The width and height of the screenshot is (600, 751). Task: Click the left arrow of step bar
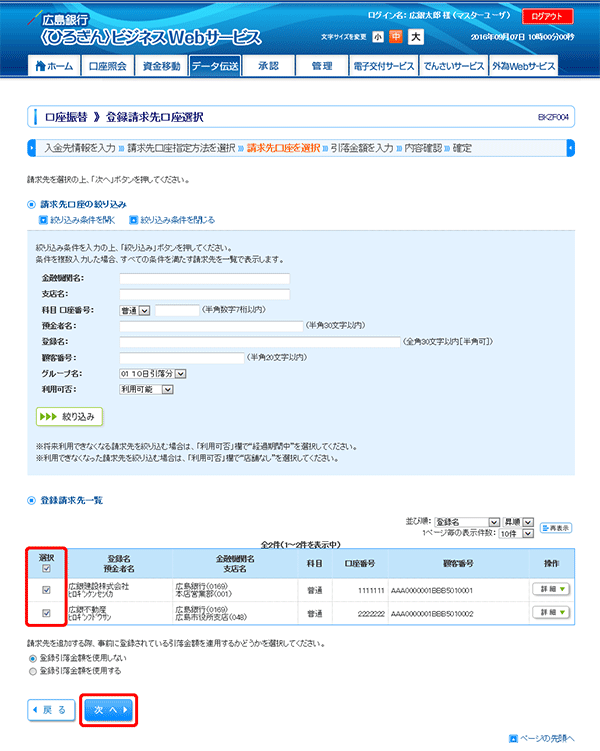pyautogui.click(x=32, y=148)
